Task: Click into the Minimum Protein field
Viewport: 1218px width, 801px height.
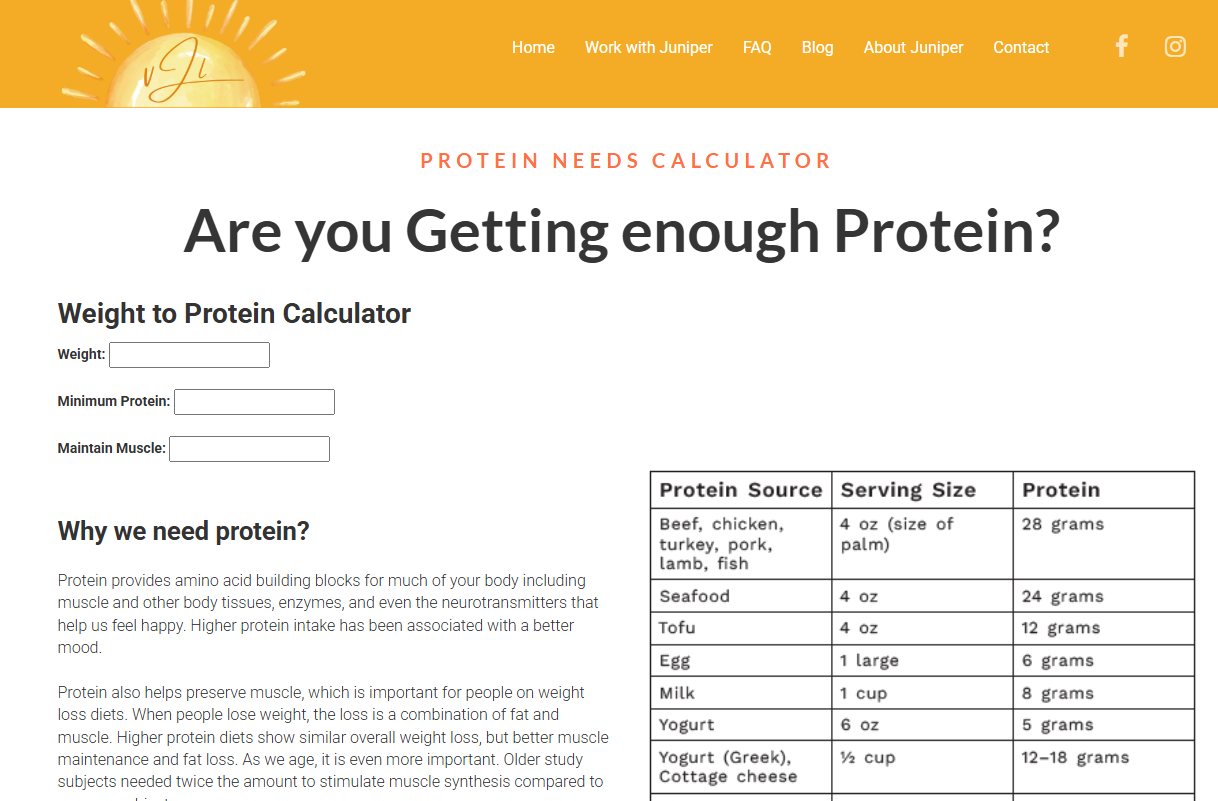Action: click(x=254, y=402)
